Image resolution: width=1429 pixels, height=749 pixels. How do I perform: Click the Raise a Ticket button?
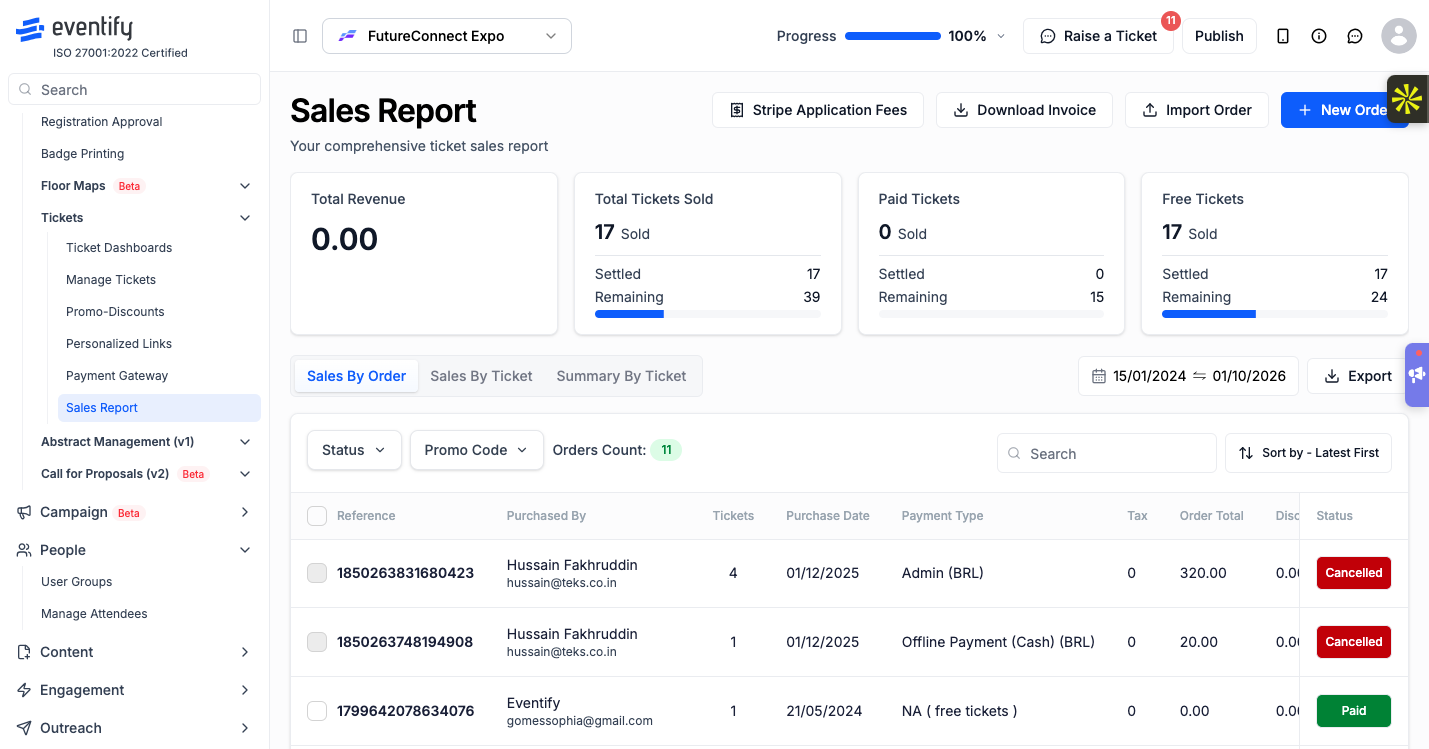pos(1098,36)
